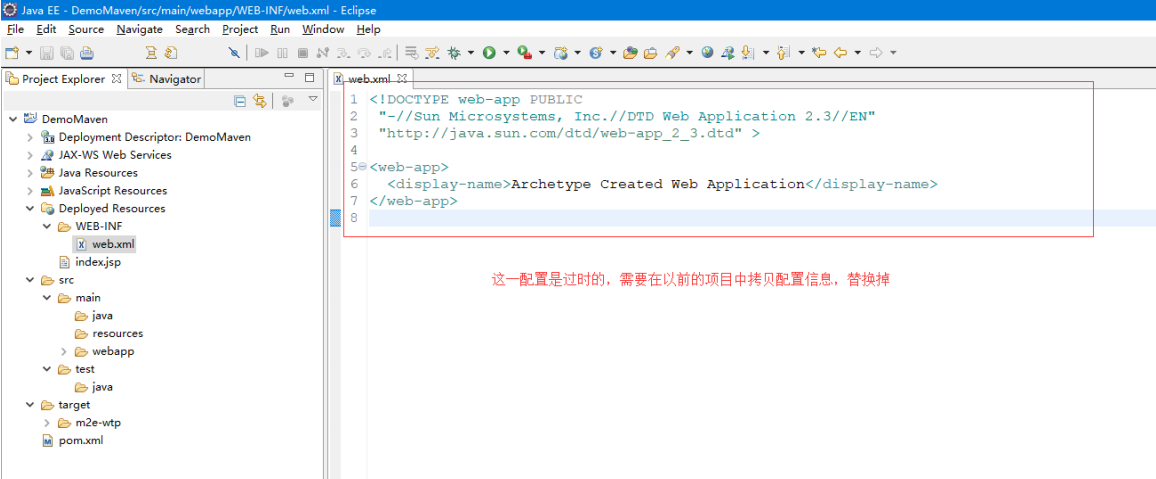Expand the Java Resources node
This screenshot has height=479, width=1156.
pos(29,172)
